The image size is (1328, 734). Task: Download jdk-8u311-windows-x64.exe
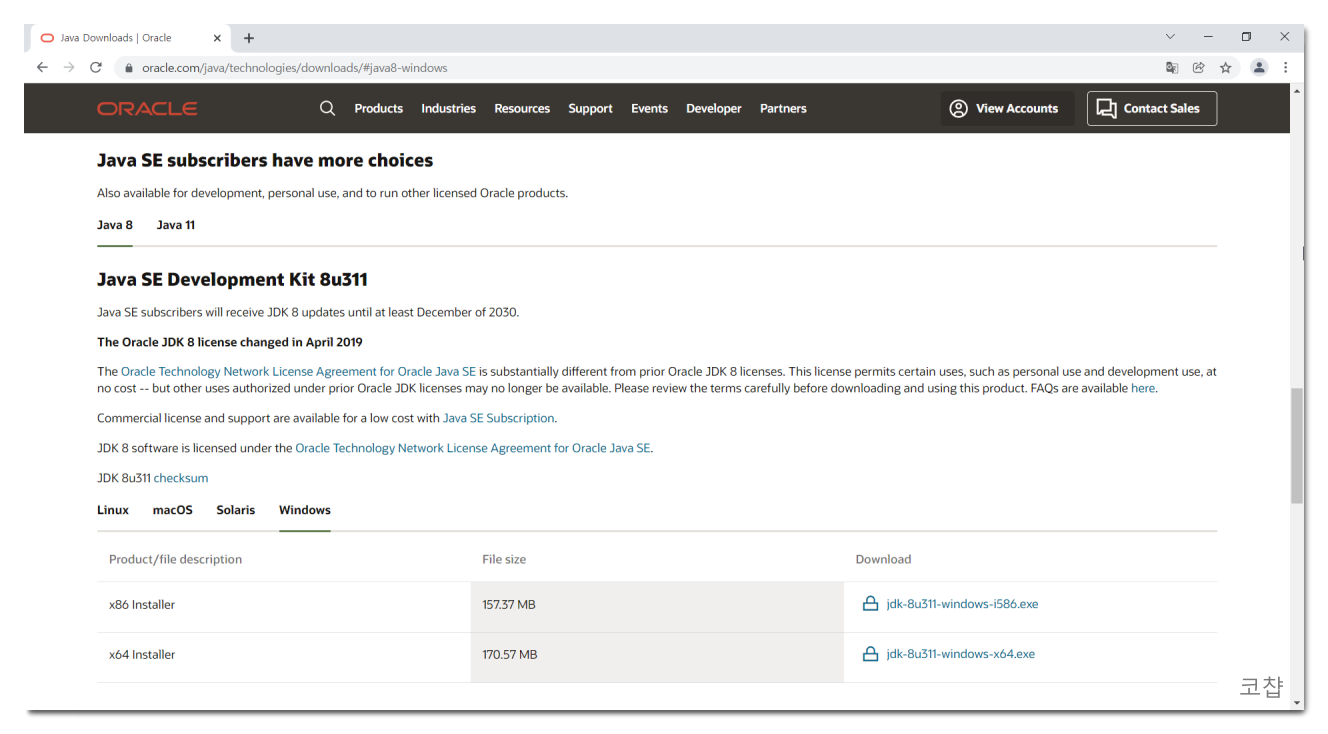(961, 654)
